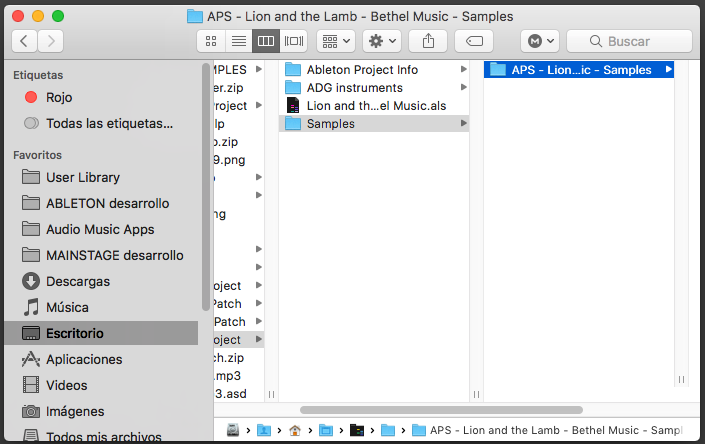Viewport: 705px width, 444px height.
Task: Click the Buscar search field
Action: click(629, 41)
